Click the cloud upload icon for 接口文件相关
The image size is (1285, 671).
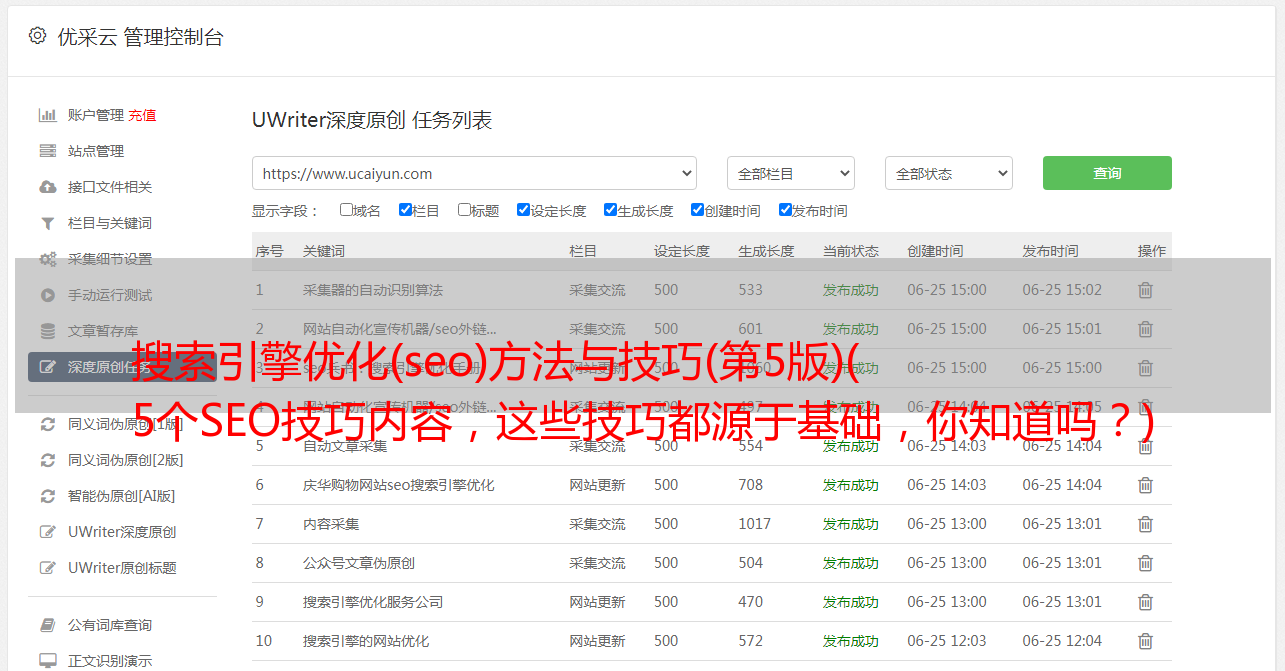click(x=47, y=187)
